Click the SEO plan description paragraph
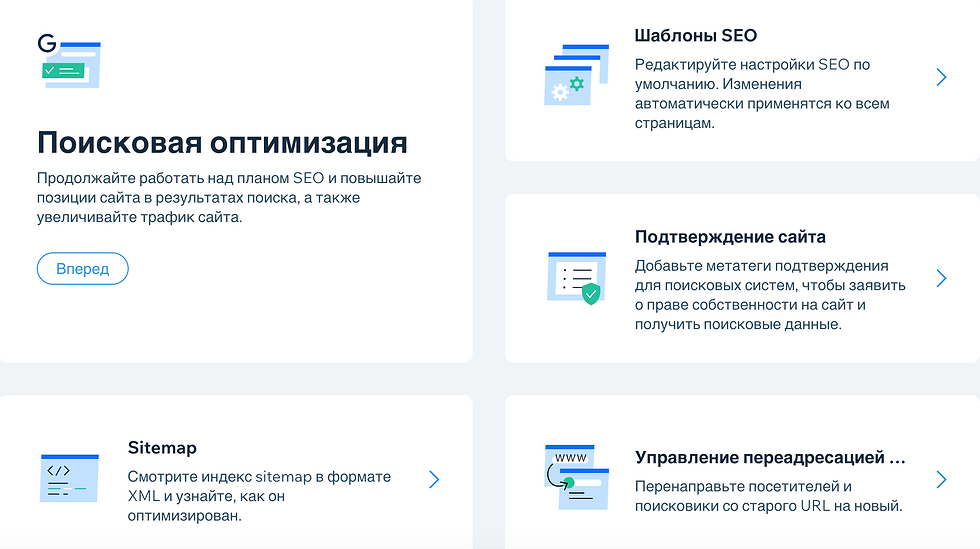The image size is (980, 549). (229, 198)
